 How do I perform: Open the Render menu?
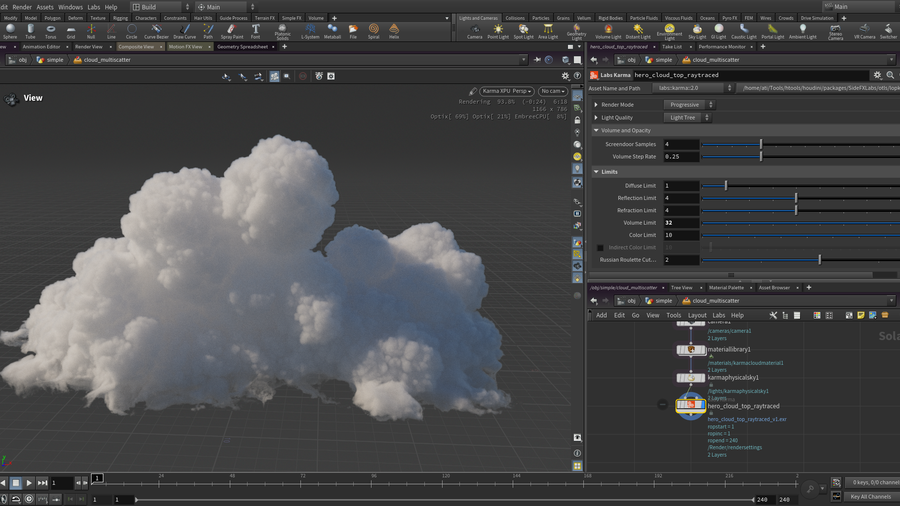(22, 7)
